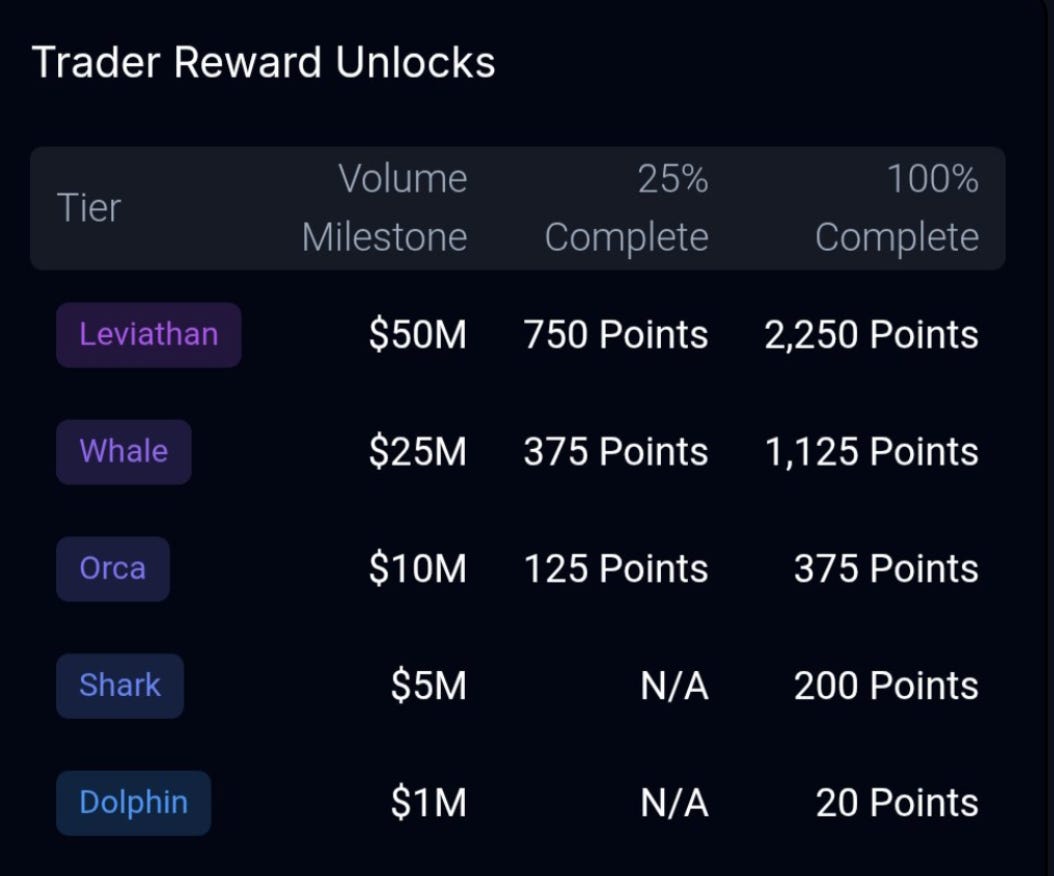Click the Trader Reward Unlocks heading
Image resolution: width=1054 pixels, height=876 pixels.
(x=264, y=63)
